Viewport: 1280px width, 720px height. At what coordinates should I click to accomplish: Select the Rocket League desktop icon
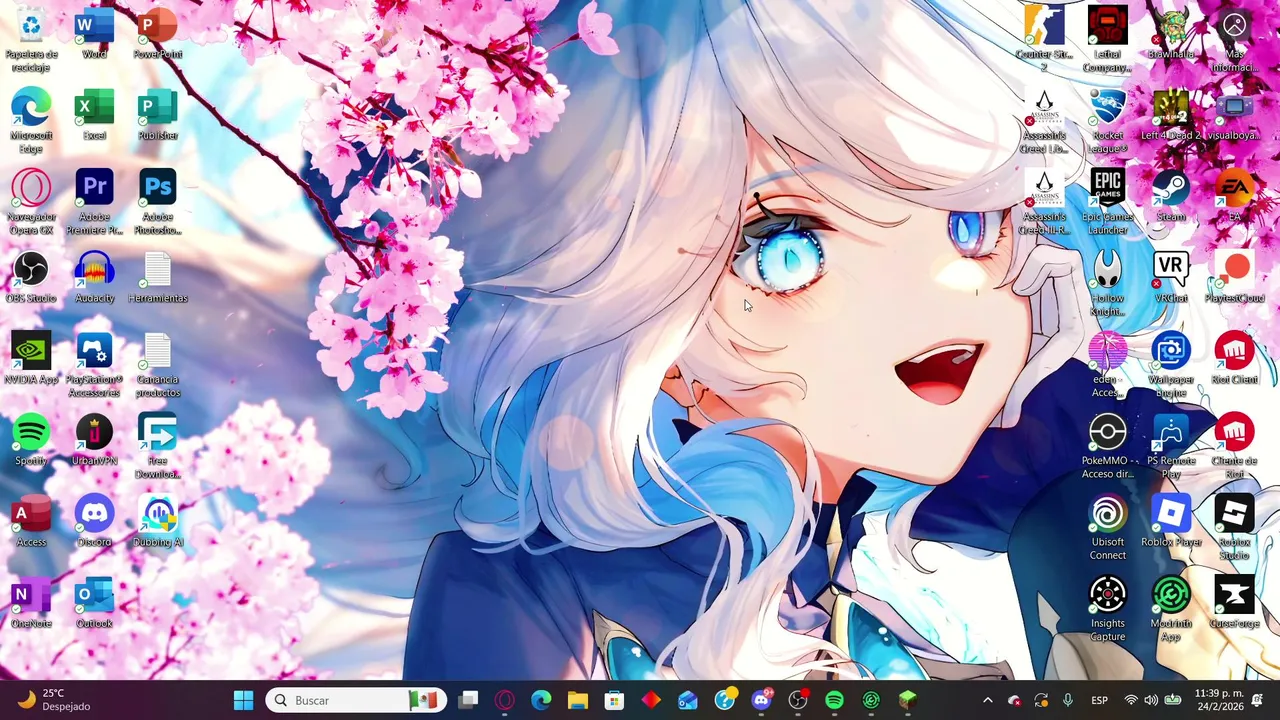point(1107,120)
